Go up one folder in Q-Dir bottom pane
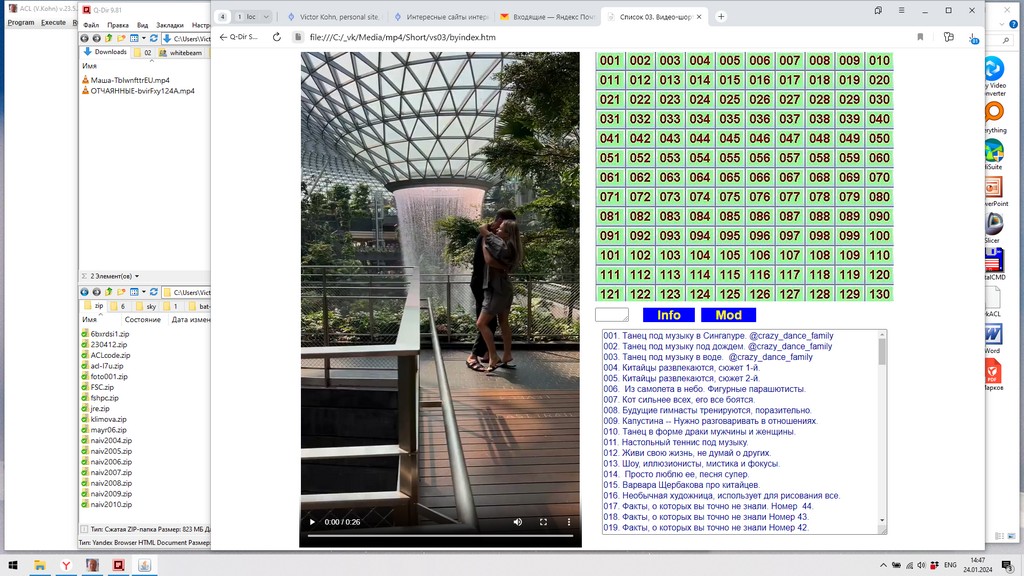The width and height of the screenshot is (1024, 576). click(108, 292)
